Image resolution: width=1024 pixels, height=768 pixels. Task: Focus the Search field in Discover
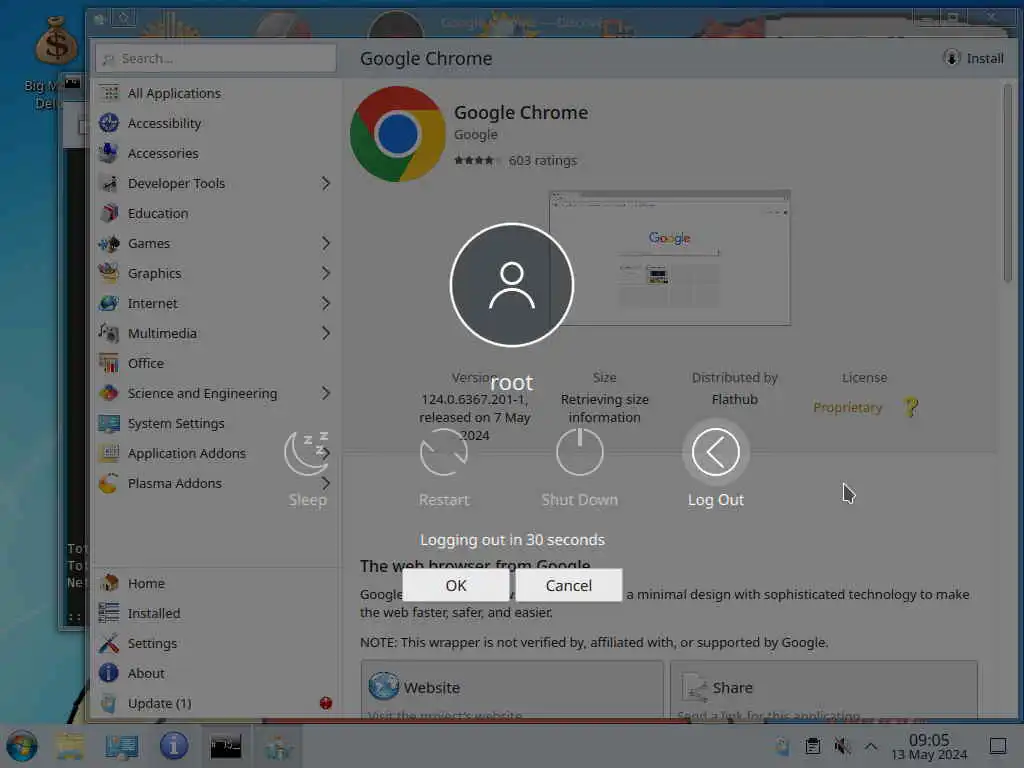(216, 59)
